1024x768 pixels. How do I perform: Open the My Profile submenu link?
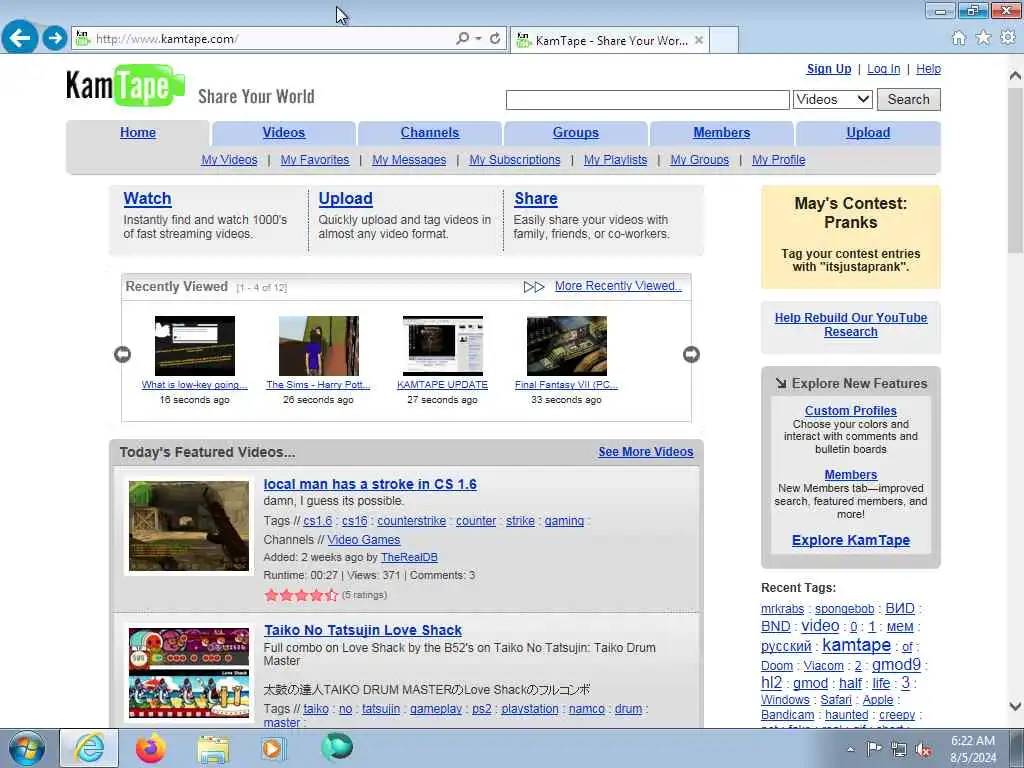(x=778, y=160)
